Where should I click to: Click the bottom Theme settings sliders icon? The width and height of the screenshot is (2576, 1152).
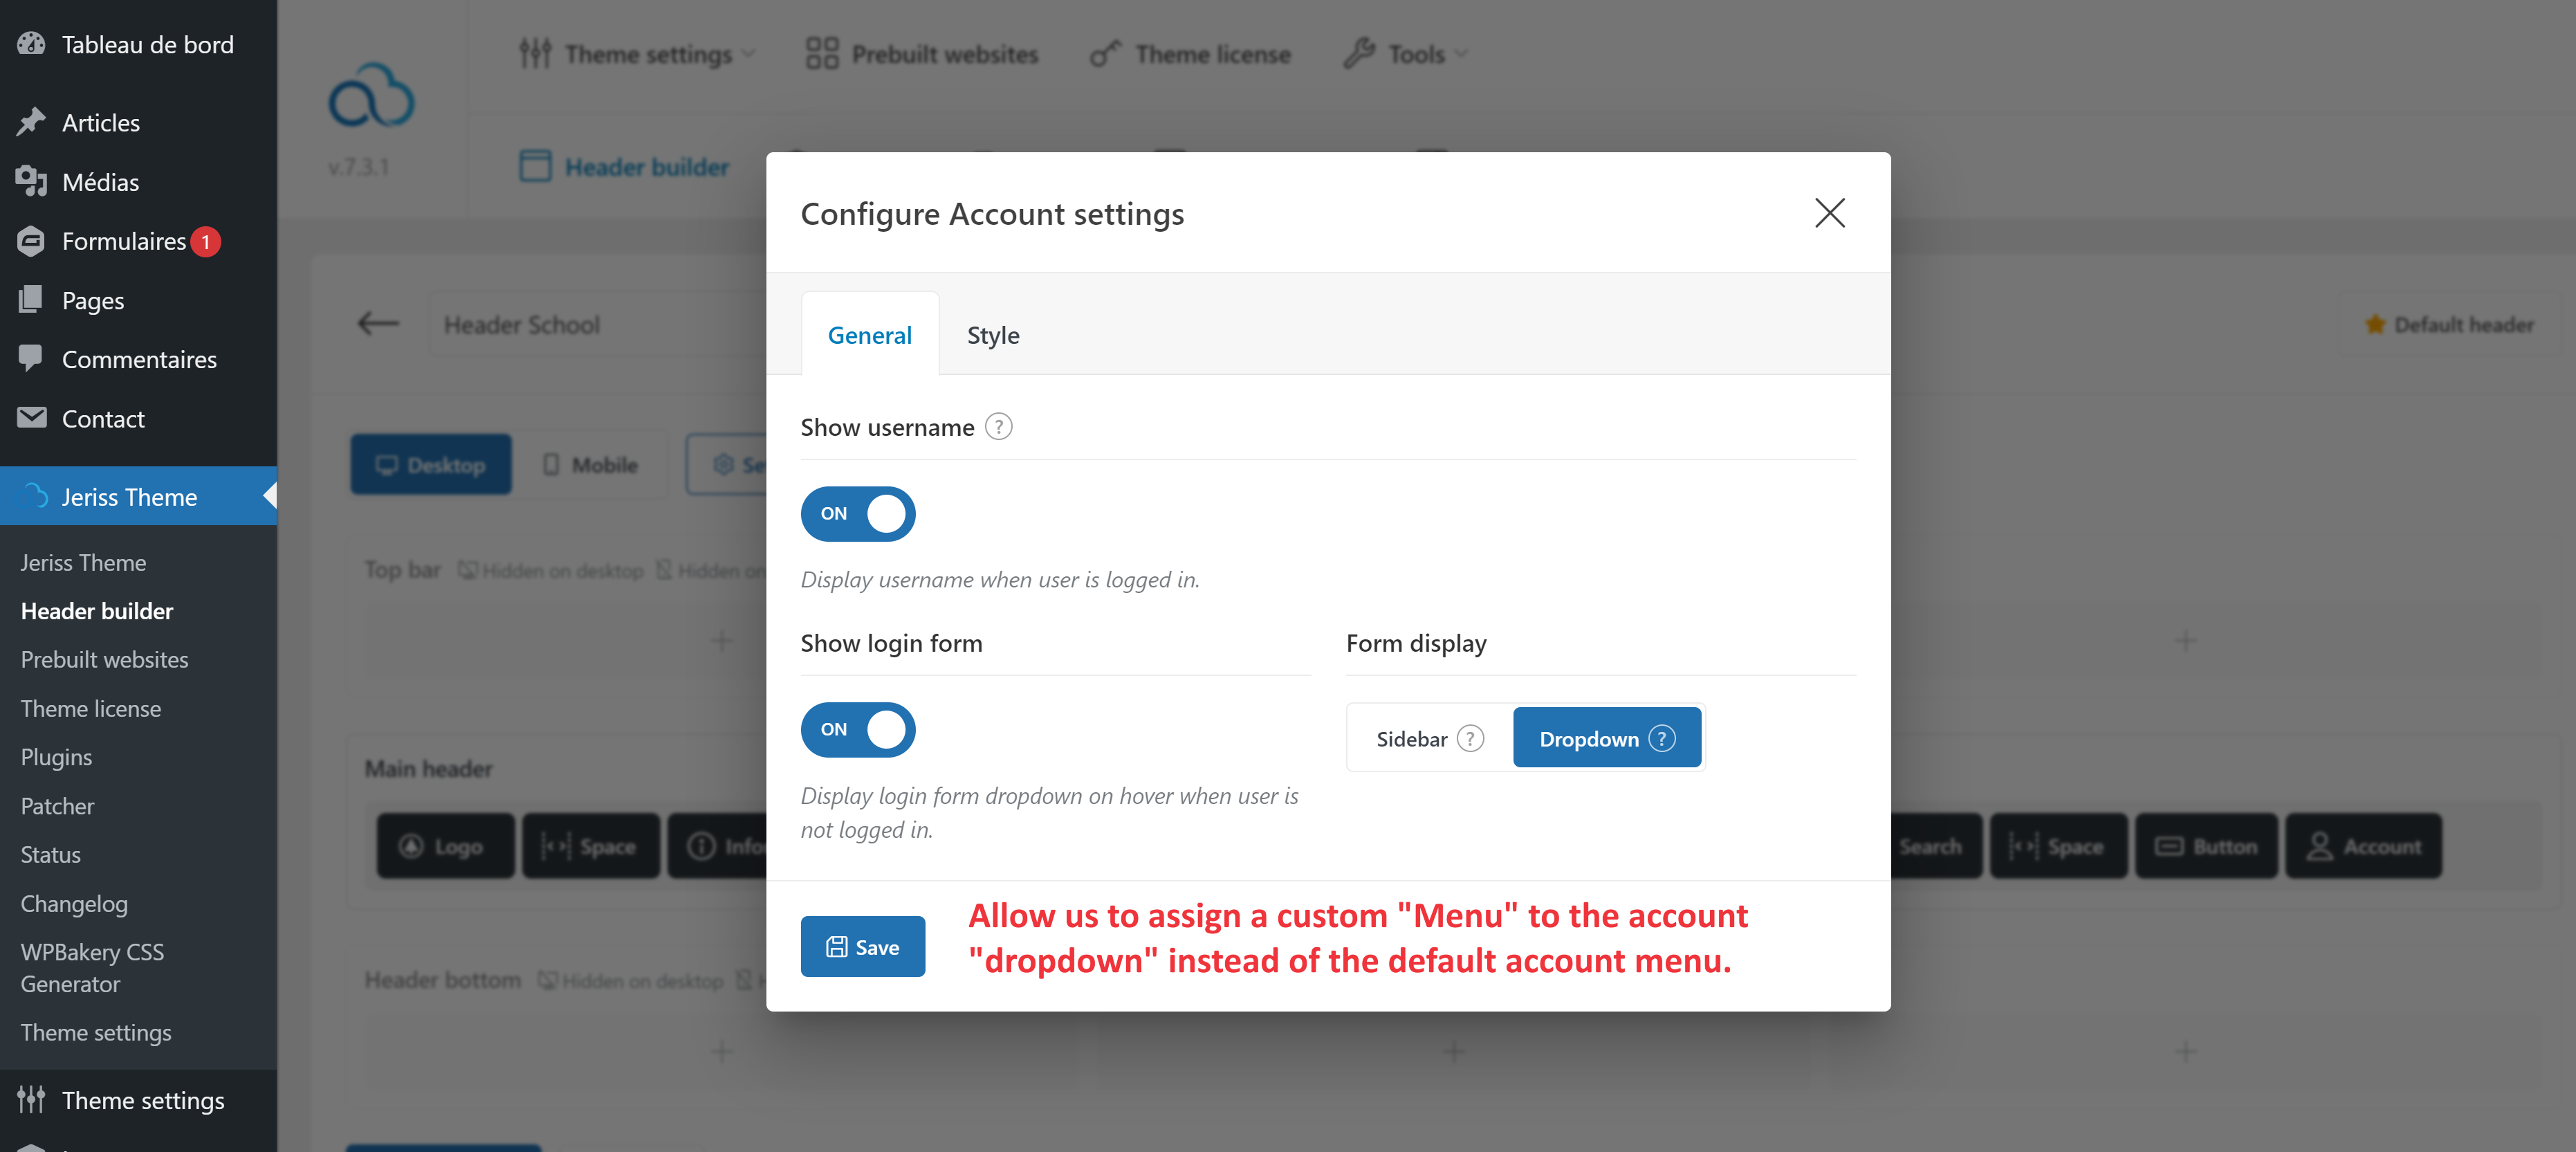[31, 1099]
